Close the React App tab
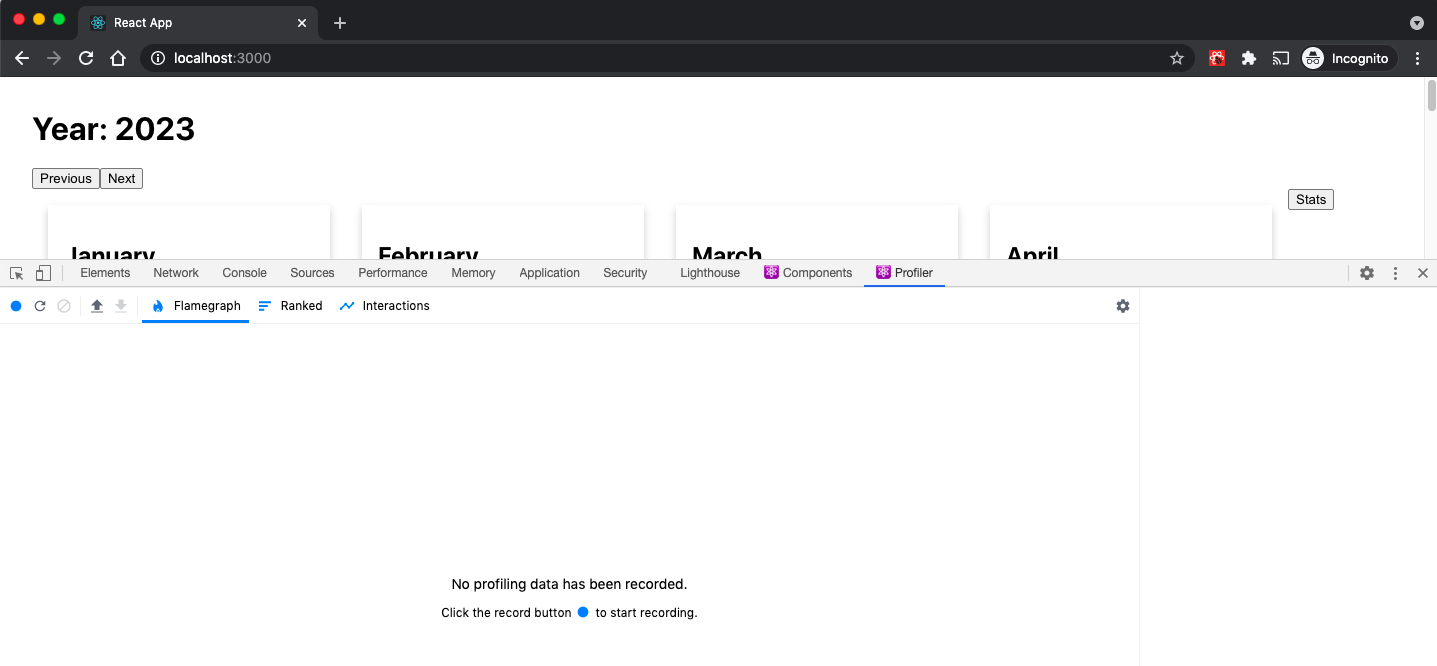Image resolution: width=1437 pixels, height=666 pixels. [x=302, y=23]
